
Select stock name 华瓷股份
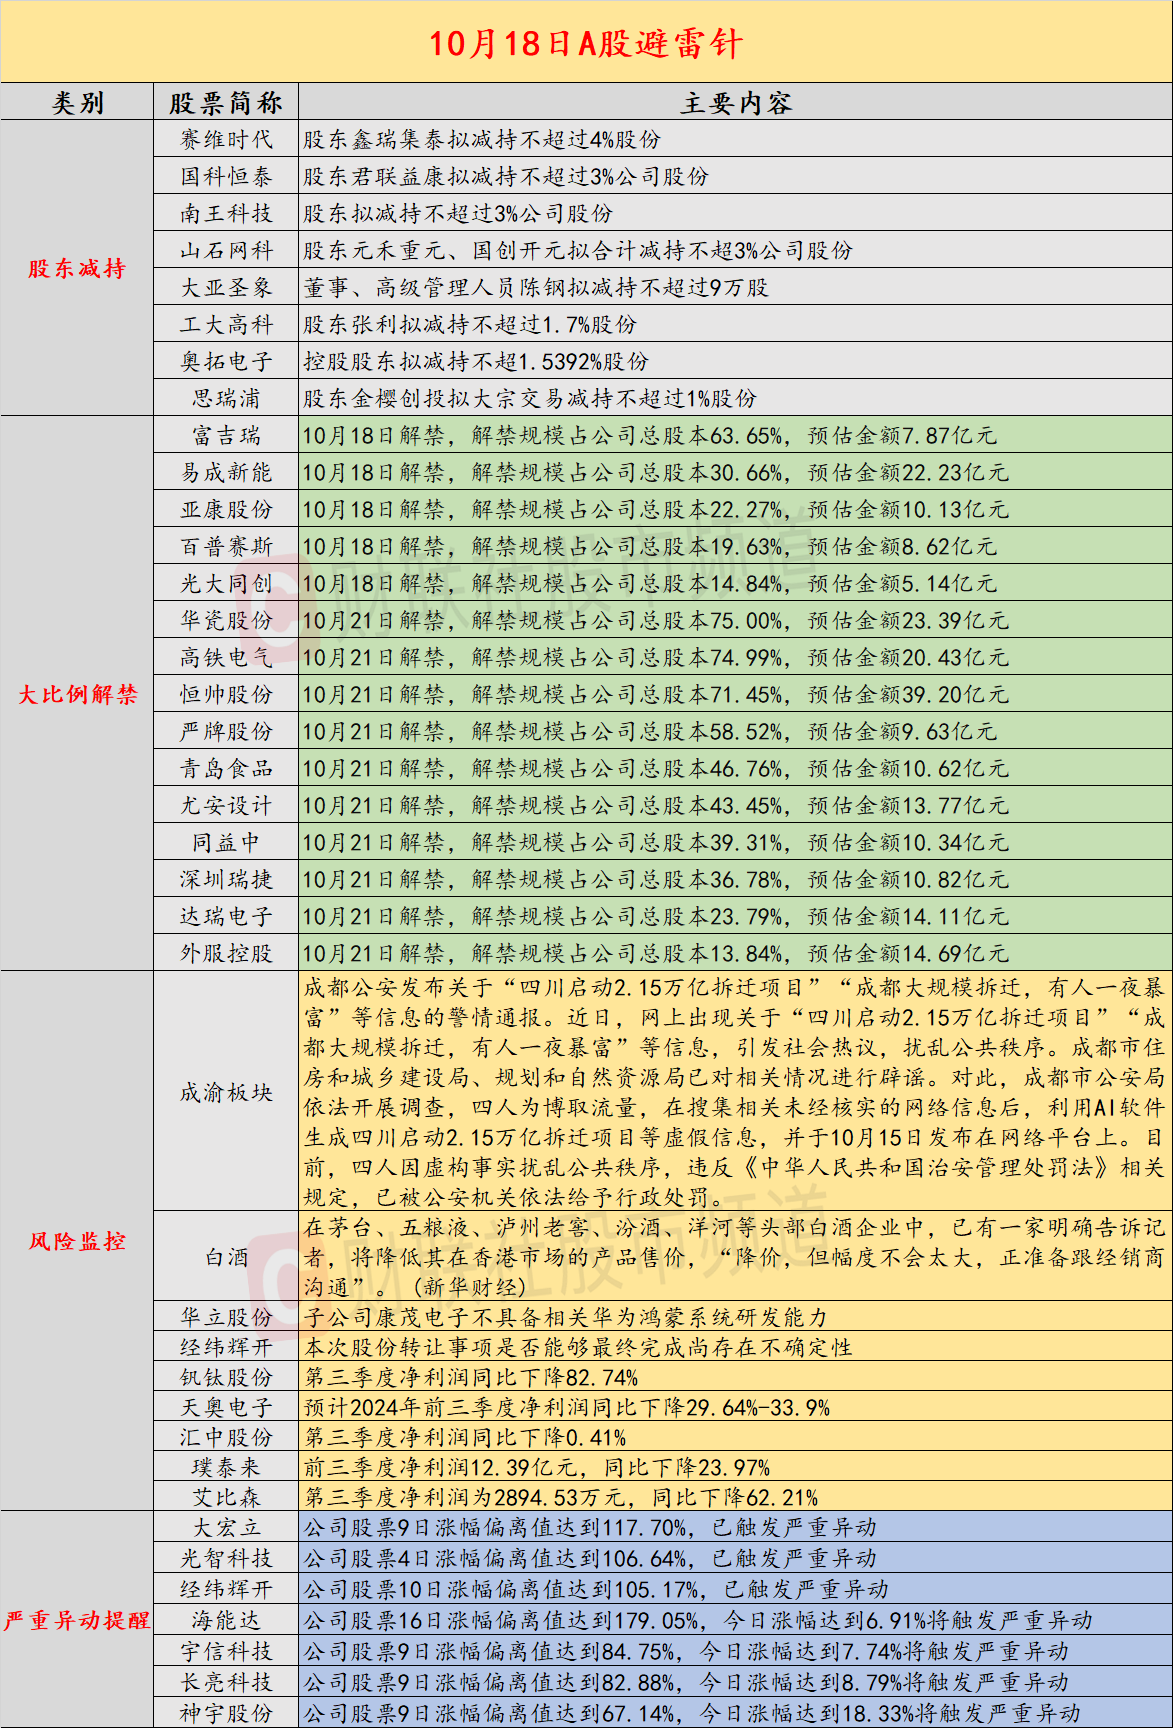[226, 621]
